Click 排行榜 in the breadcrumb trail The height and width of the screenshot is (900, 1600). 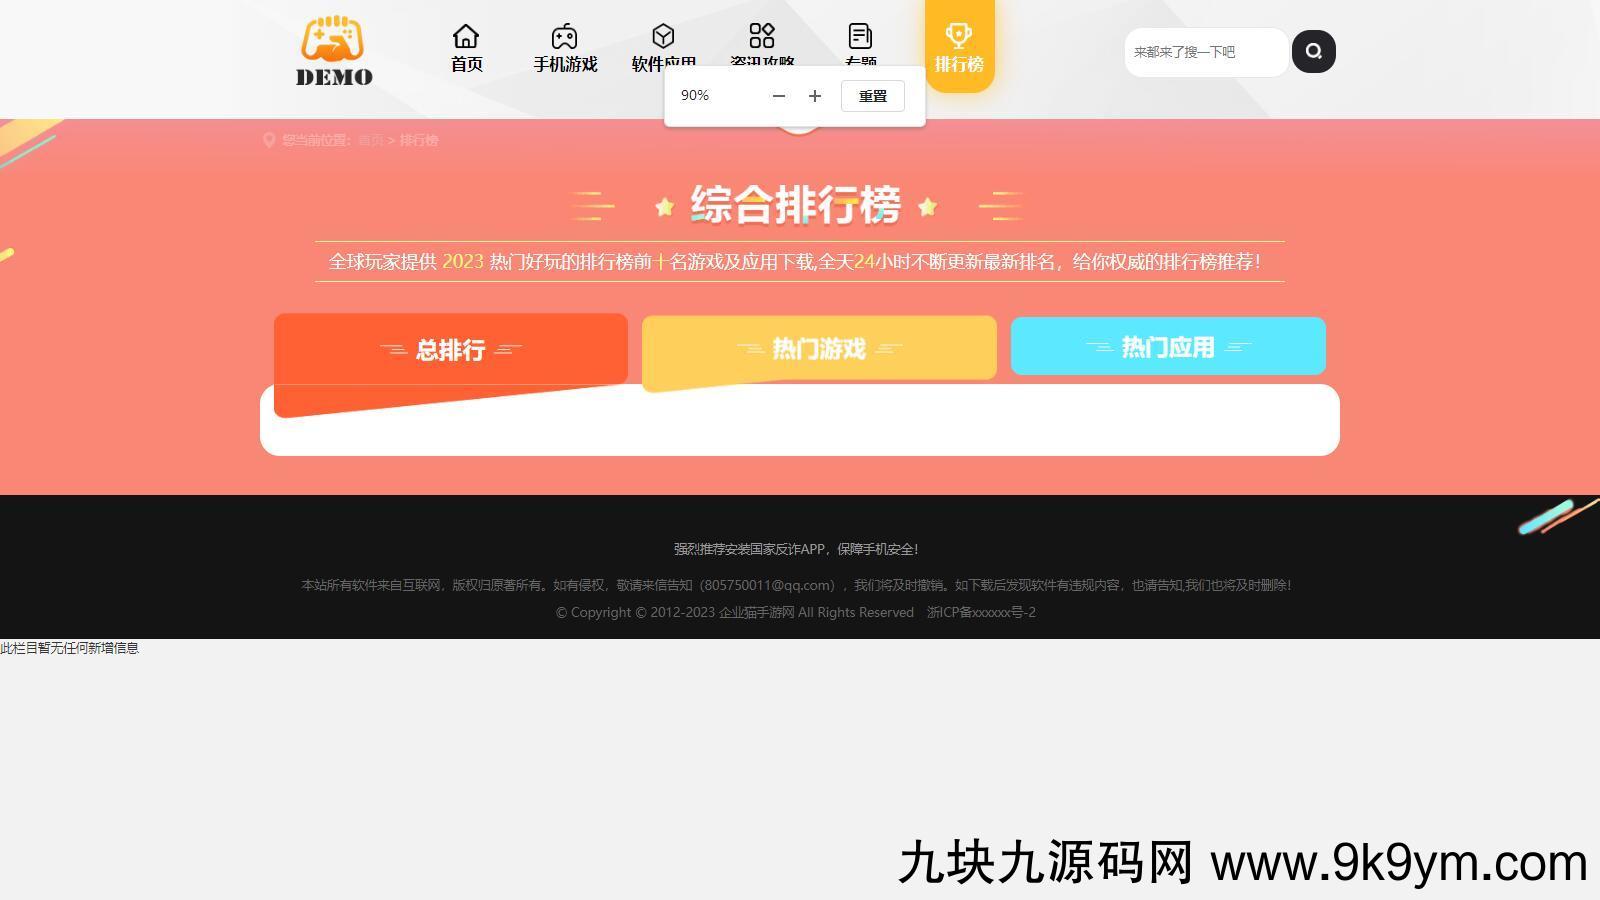[x=419, y=140]
